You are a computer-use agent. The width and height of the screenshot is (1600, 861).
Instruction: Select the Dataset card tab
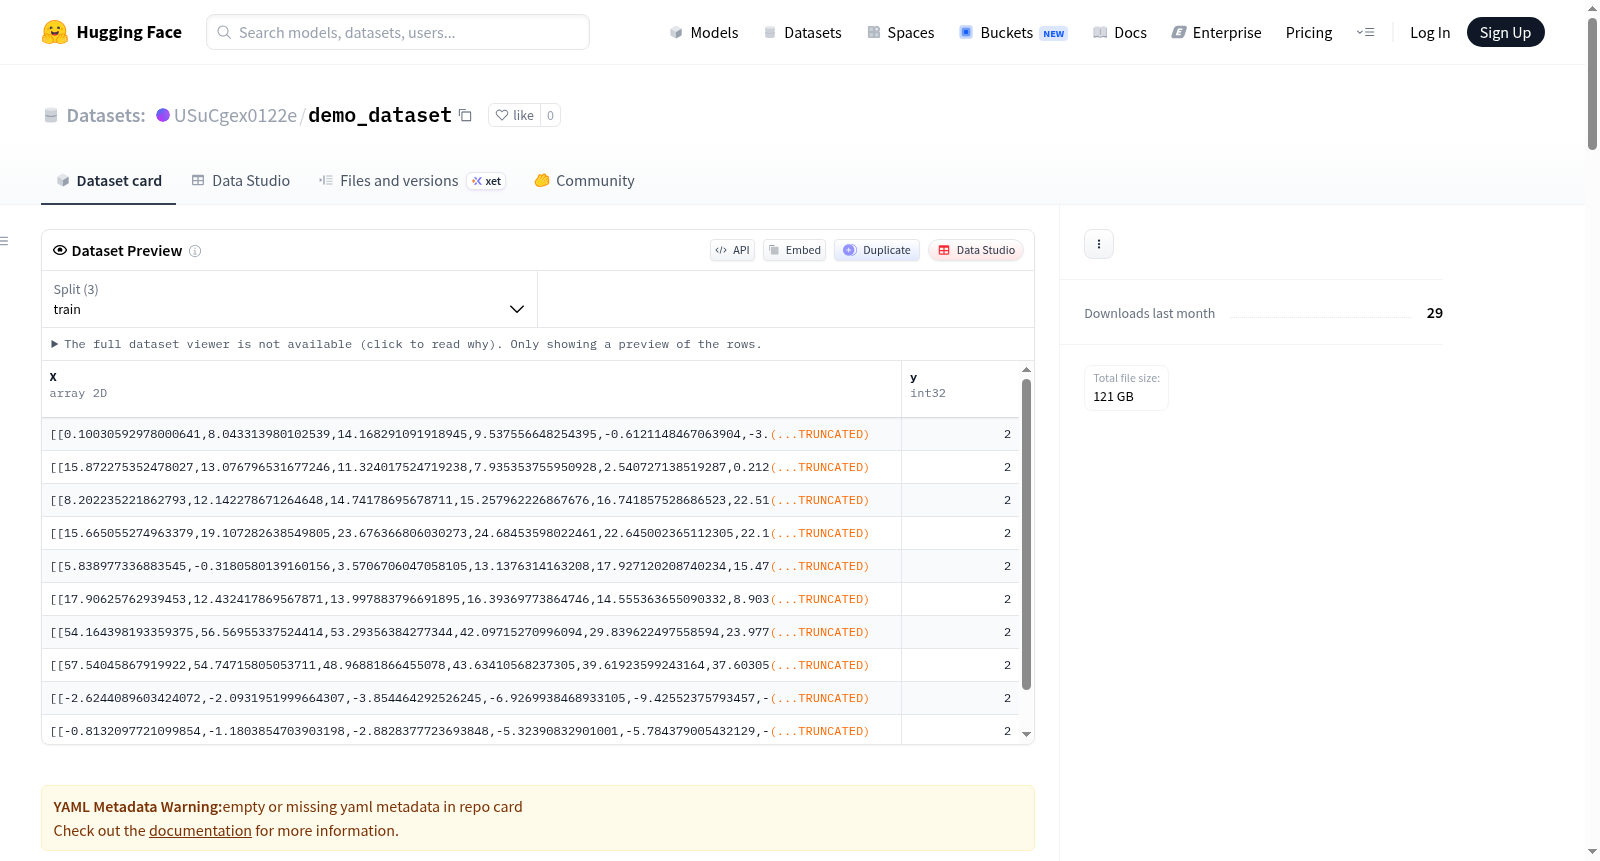(109, 181)
